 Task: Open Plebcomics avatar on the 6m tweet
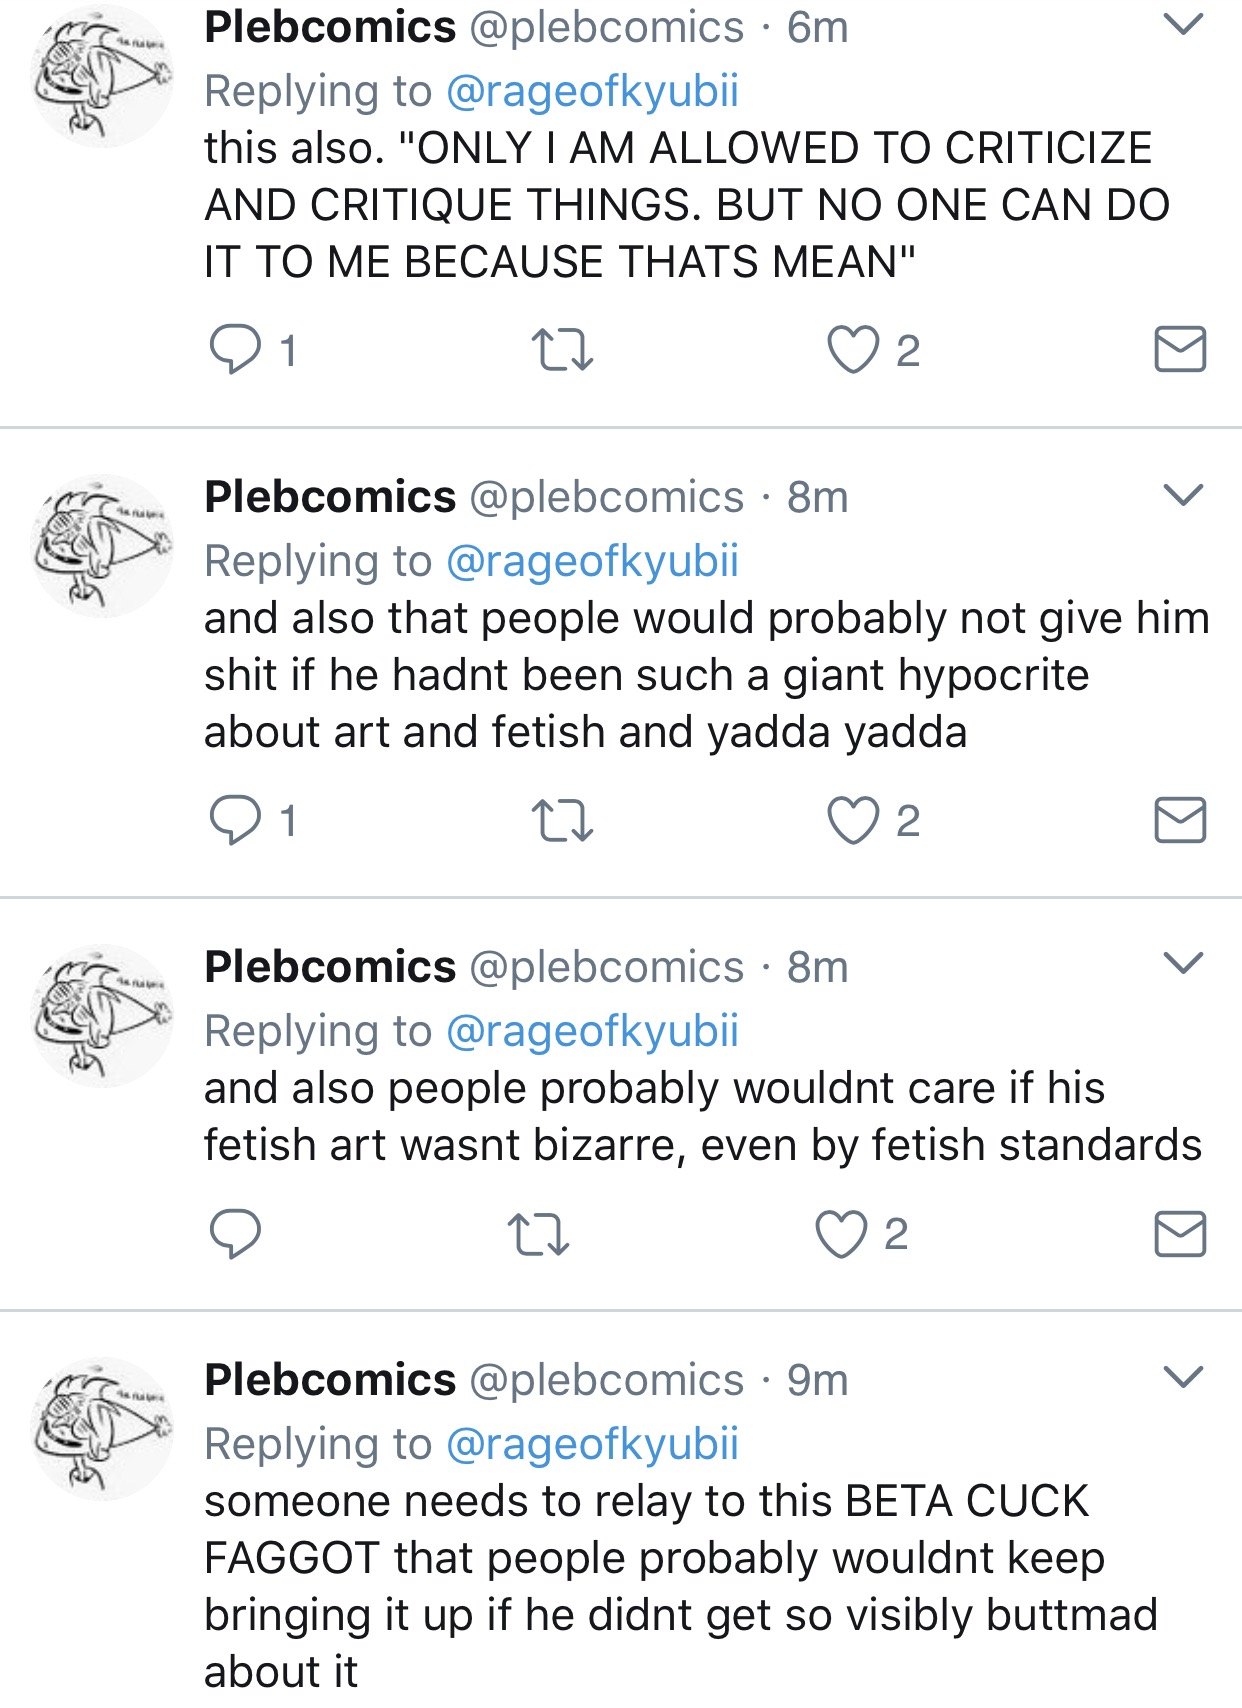[x=102, y=78]
